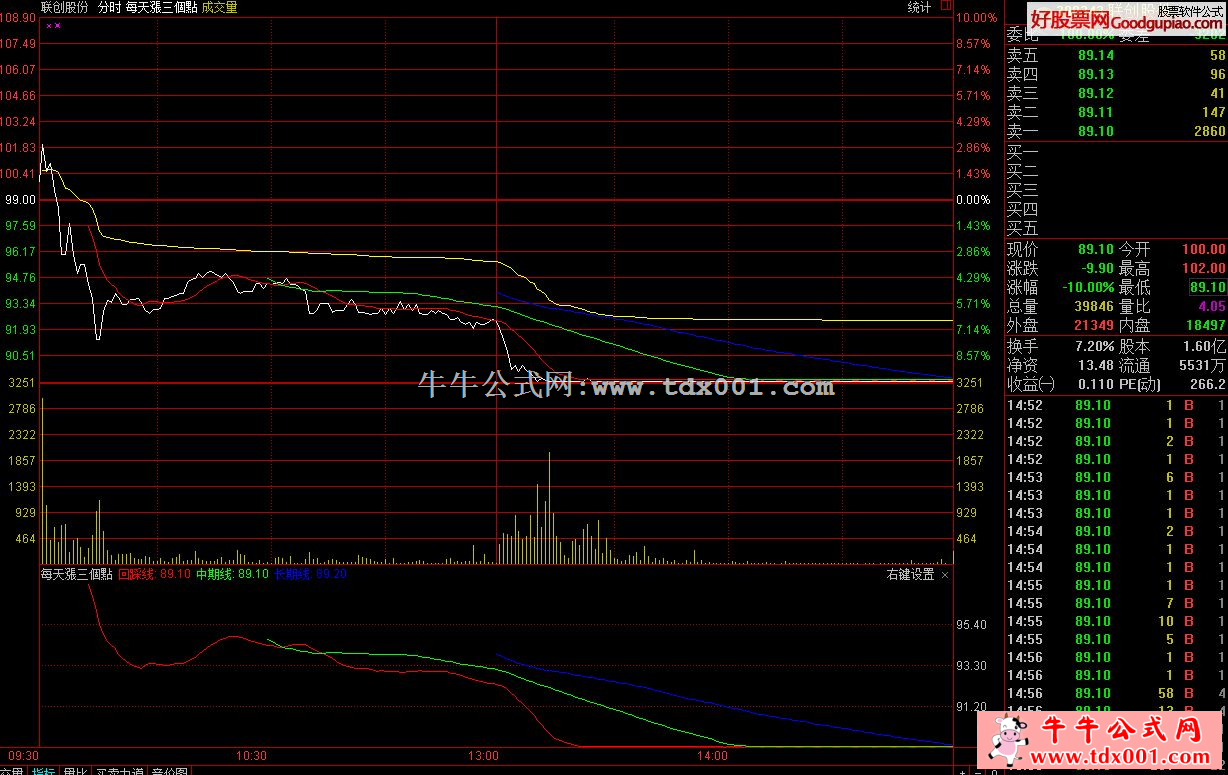Click the 净资 value 13.48
The height and width of the screenshot is (775, 1228).
click(1097, 365)
